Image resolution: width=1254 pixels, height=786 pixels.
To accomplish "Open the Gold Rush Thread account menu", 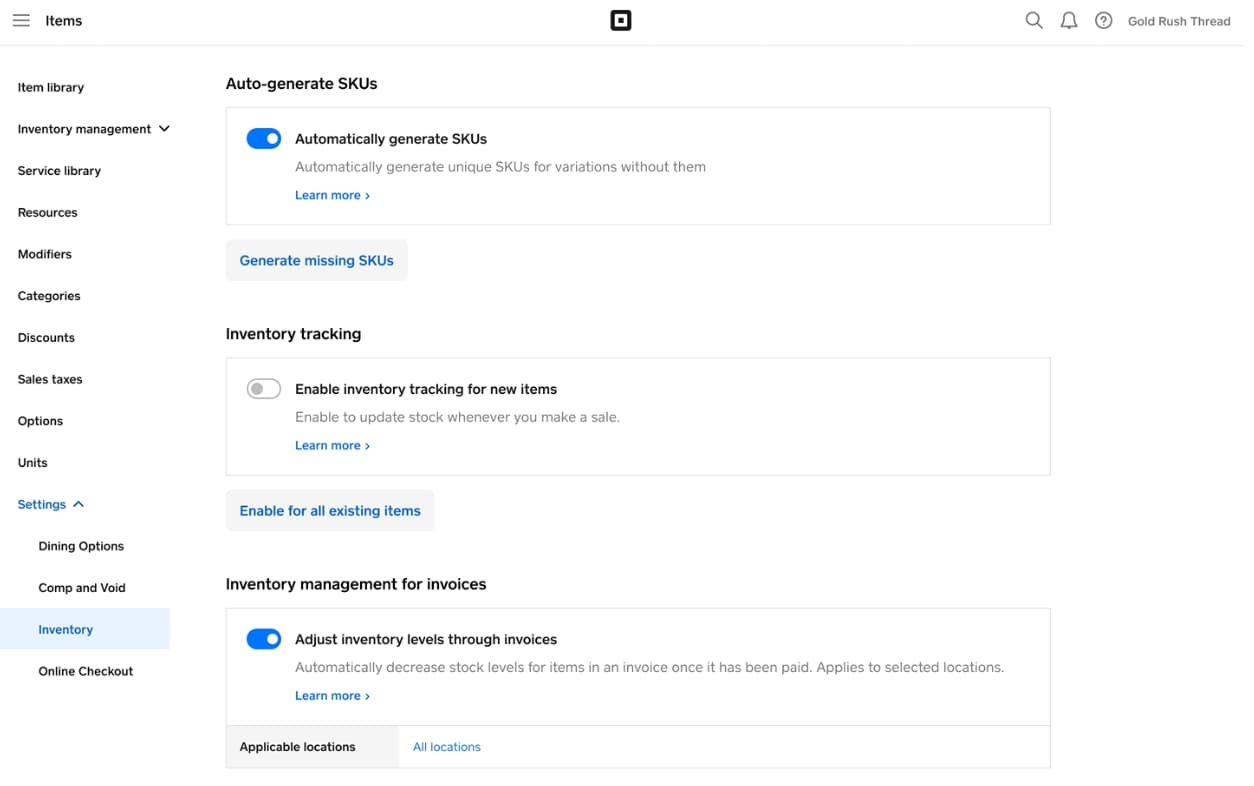I will (x=1178, y=21).
